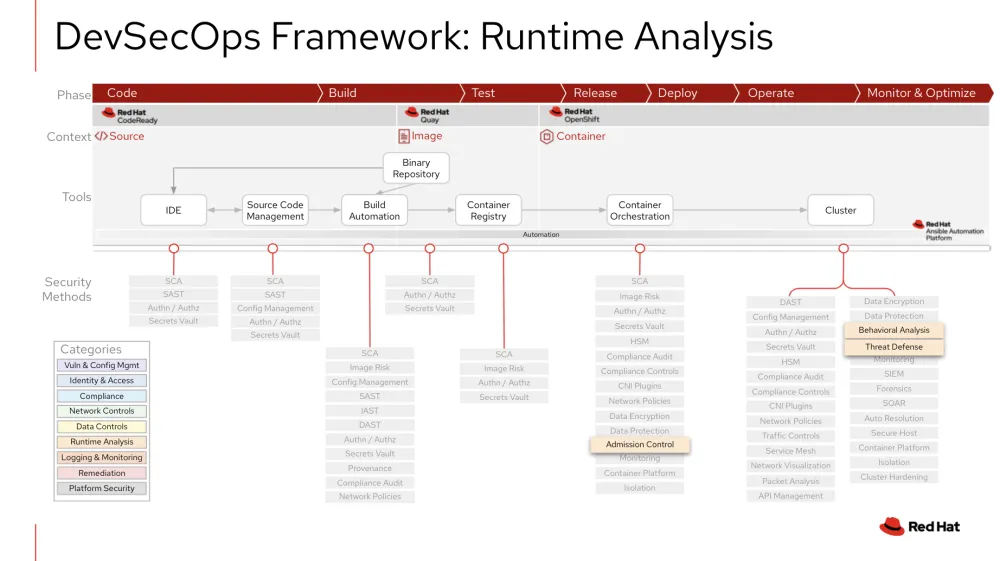This screenshot has height=561, width=1000.
Task: Click the Source code context icon
Action: pyautogui.click(x=101, y=136)
